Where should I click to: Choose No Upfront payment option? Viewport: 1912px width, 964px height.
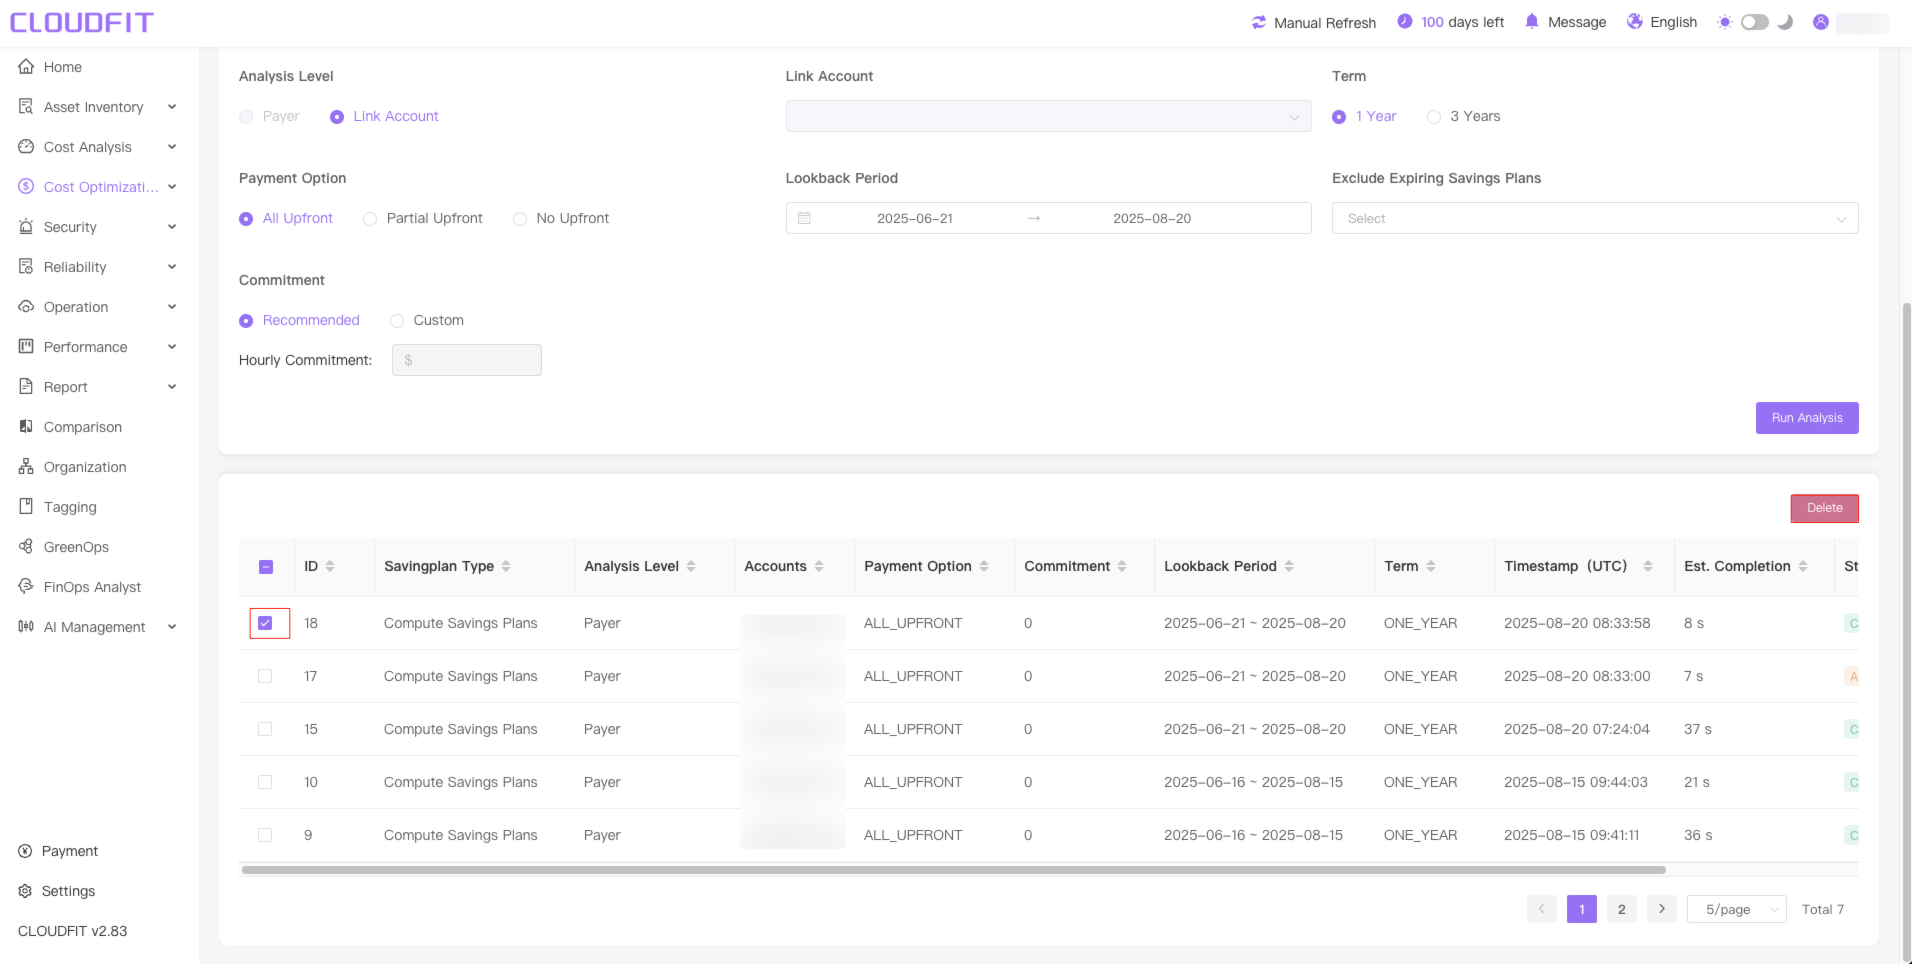pos(520,219)
